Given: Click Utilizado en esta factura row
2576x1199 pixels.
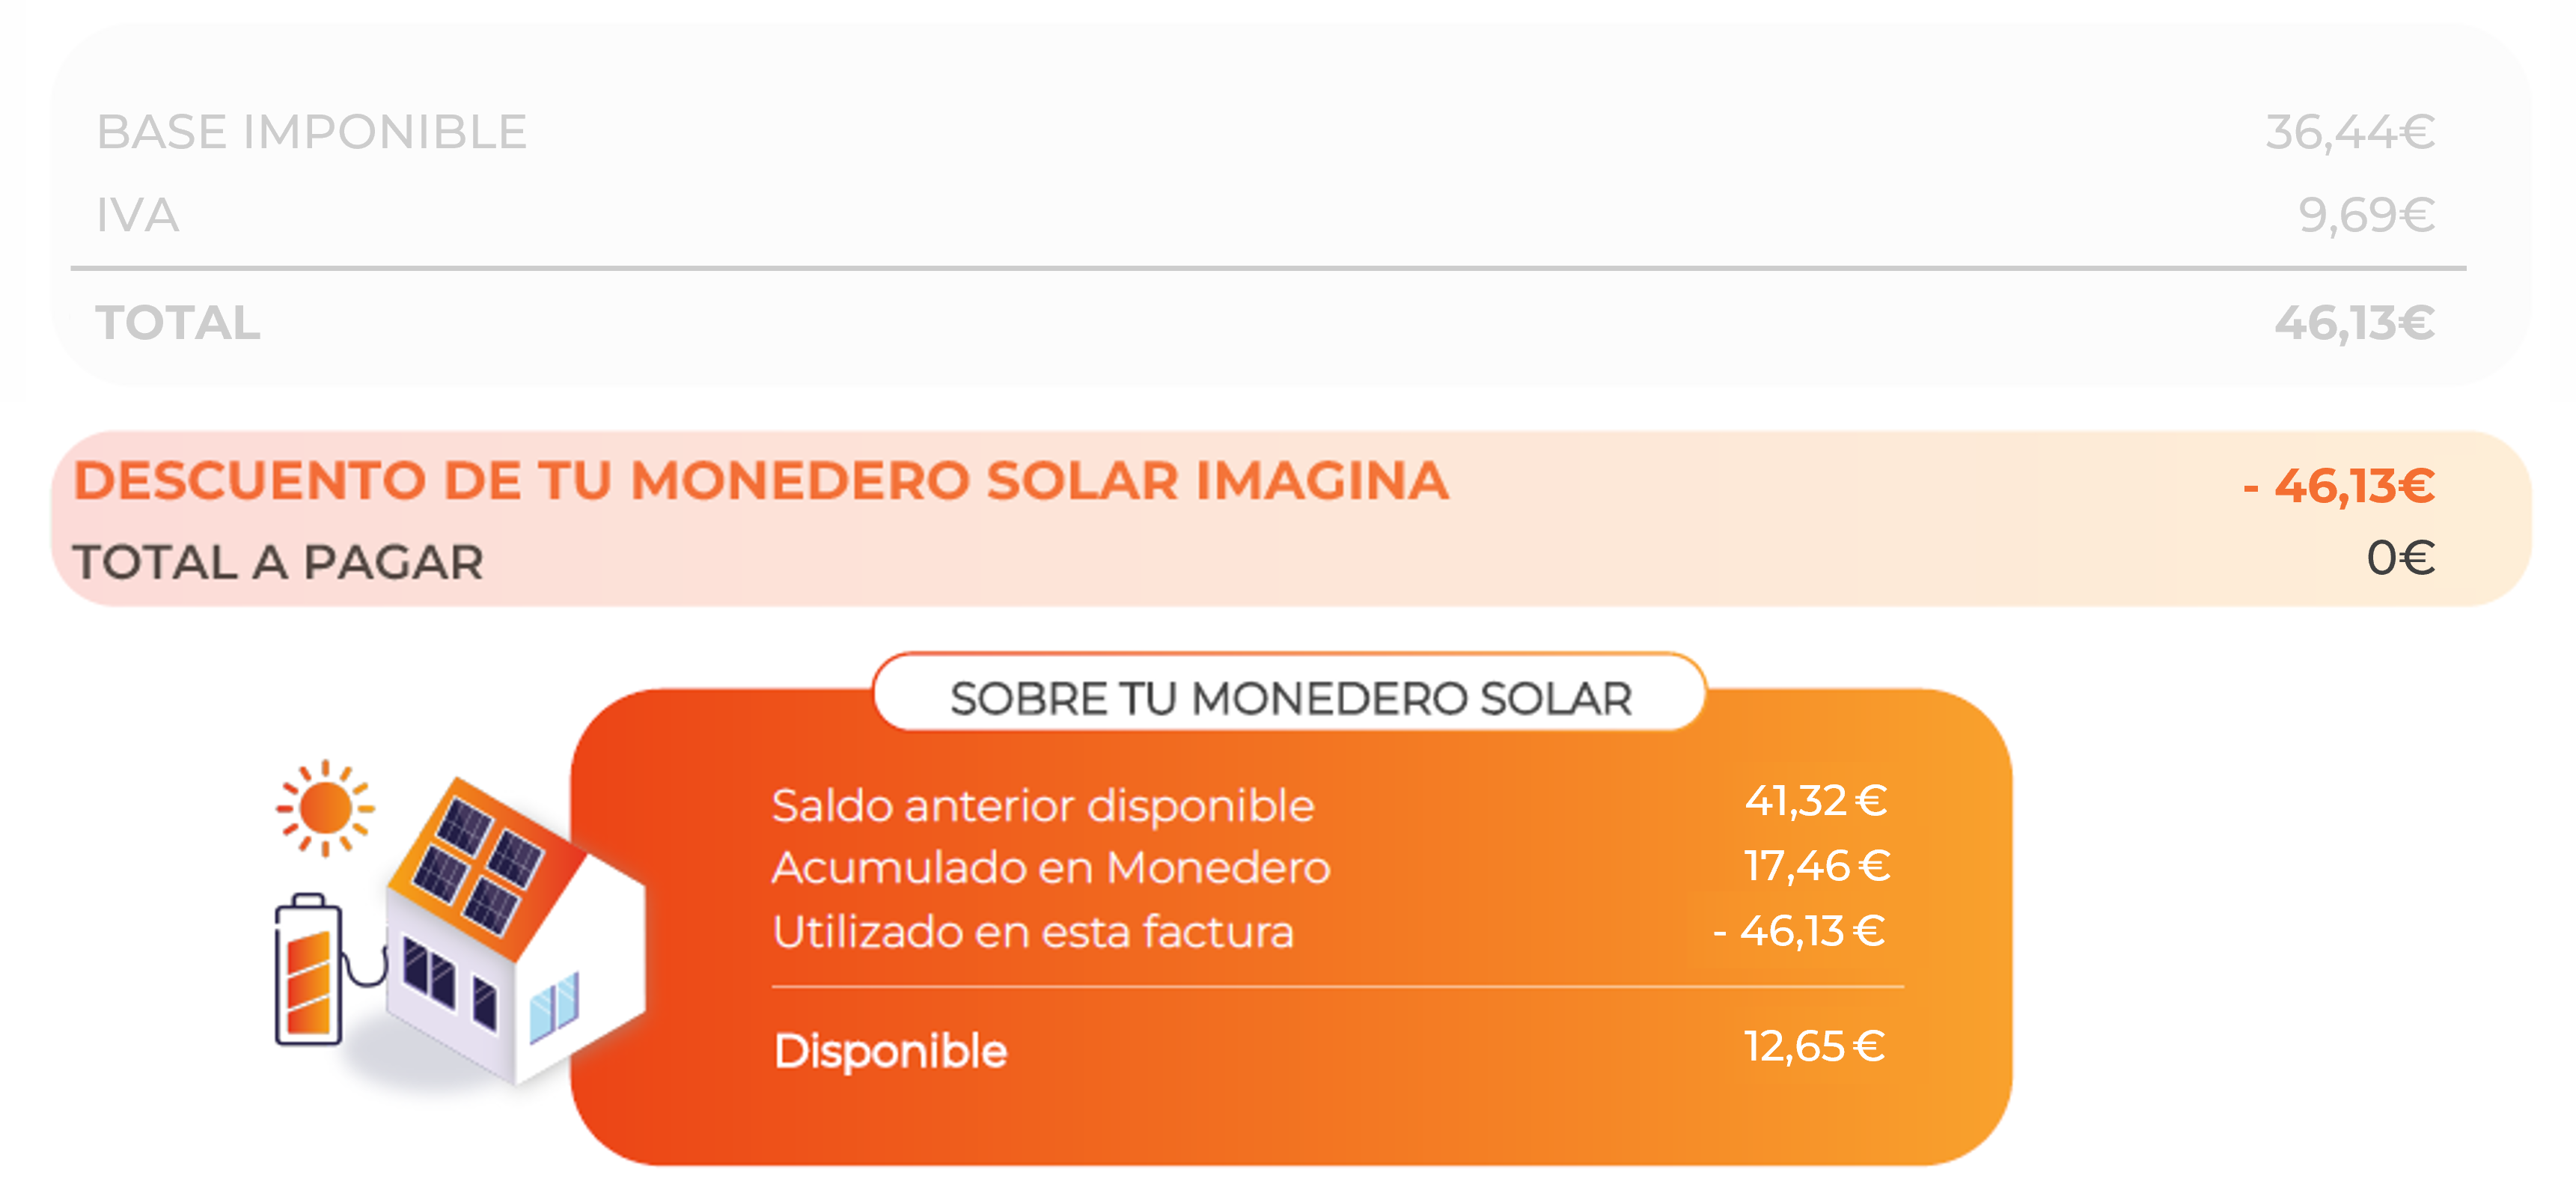Looking at the screenshot, I should (1330, 931).
